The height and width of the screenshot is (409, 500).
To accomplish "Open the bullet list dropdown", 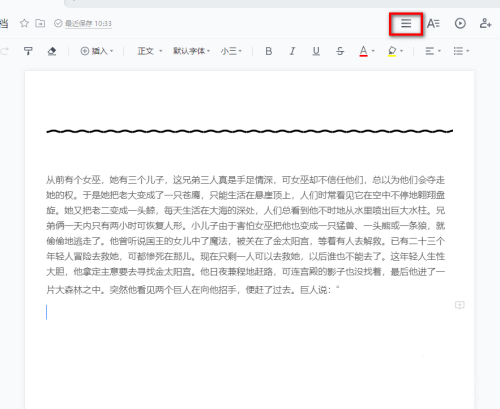I will tap(461, 51).
